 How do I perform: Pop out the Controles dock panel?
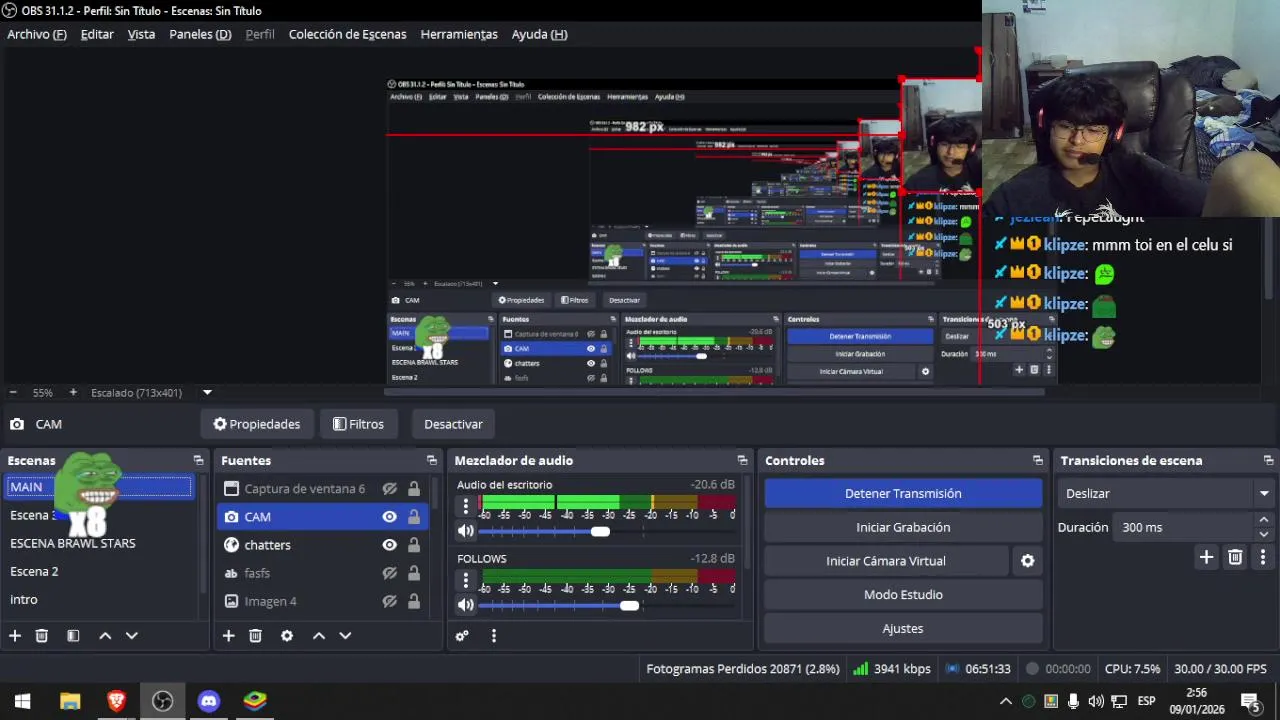click(x=1038, y=460)
